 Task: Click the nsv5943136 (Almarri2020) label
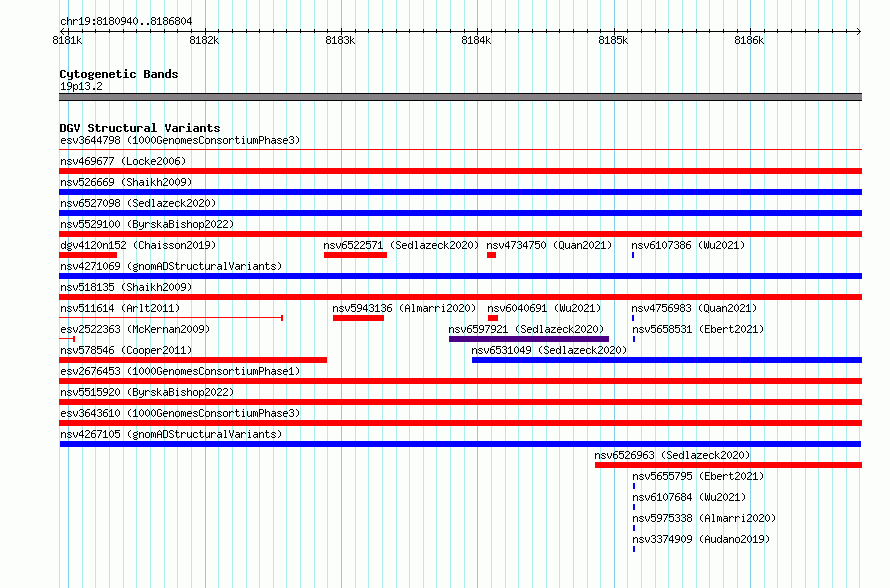tap(404, 308)
